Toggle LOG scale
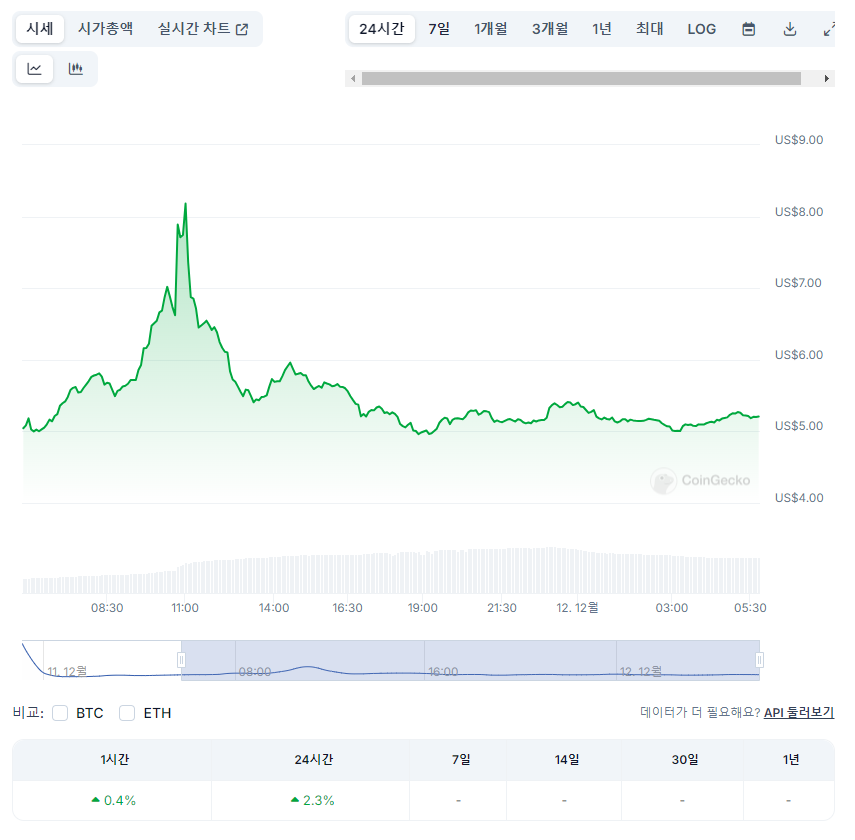 pyautogui.click(x=701, y=29)
